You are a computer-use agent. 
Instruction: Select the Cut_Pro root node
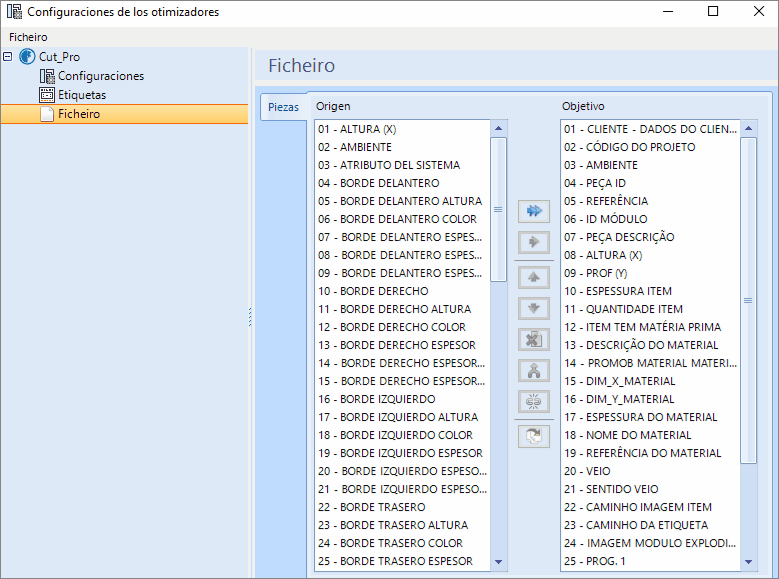tap(60, 57)
